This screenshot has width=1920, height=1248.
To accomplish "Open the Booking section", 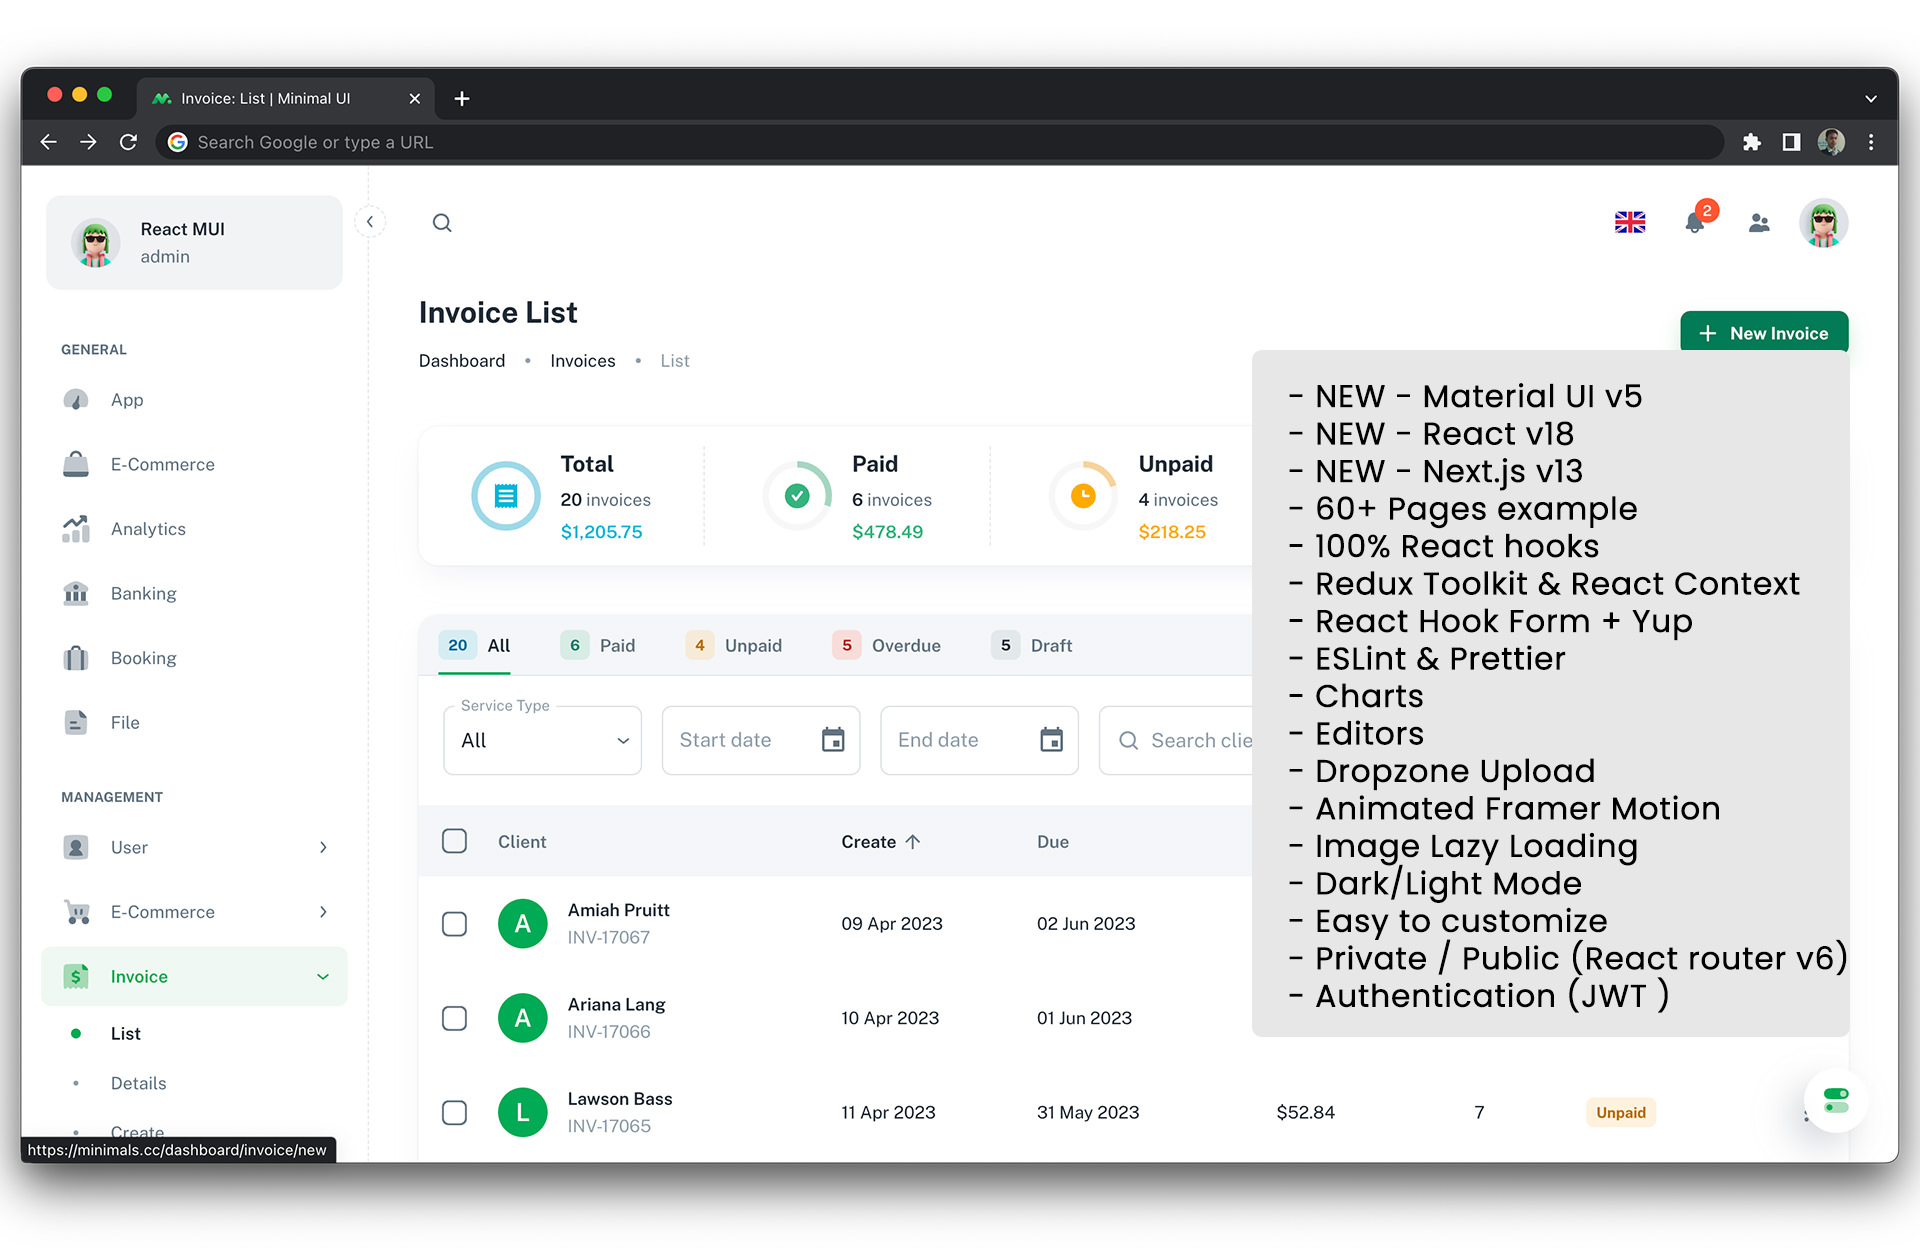I will (194, 658).
